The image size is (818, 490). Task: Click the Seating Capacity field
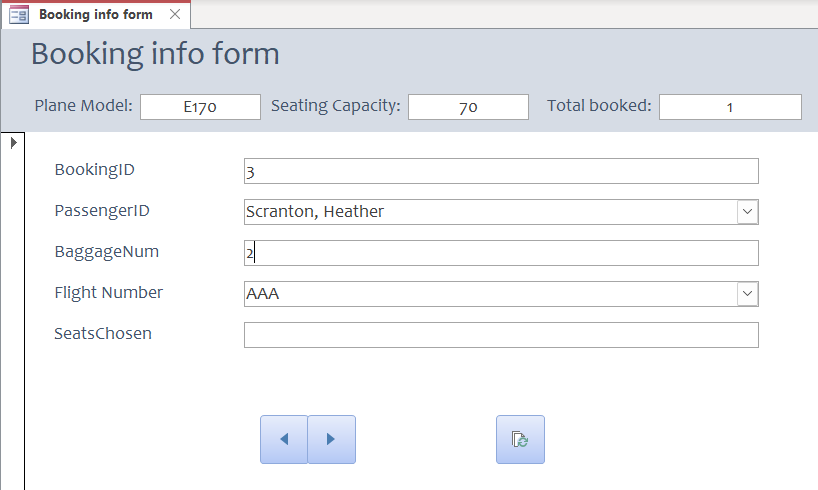point(468,107)
